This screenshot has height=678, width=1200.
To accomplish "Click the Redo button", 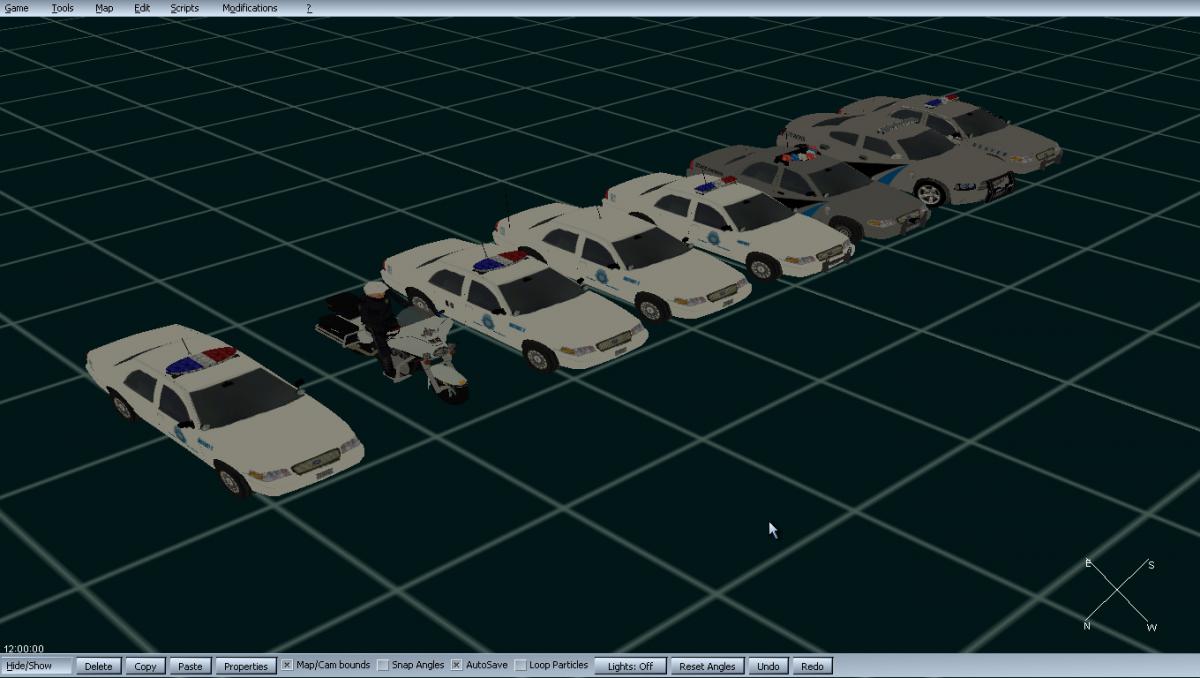I will pos(812,666).
